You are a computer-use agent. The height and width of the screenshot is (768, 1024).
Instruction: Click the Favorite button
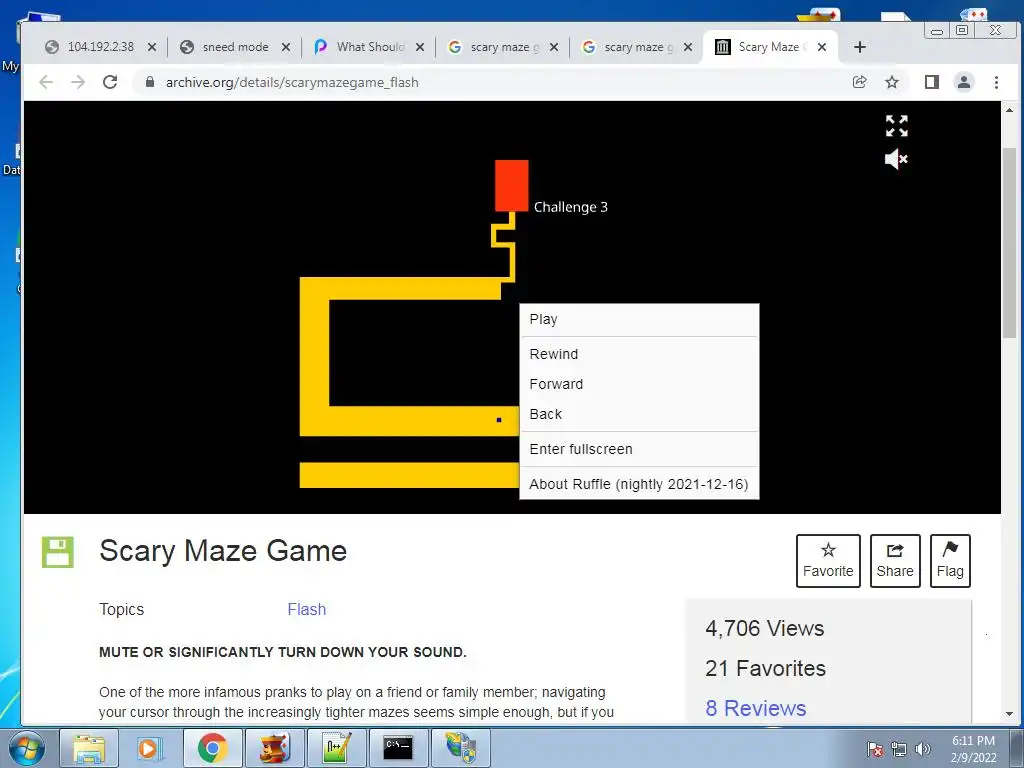click(828, 561)
